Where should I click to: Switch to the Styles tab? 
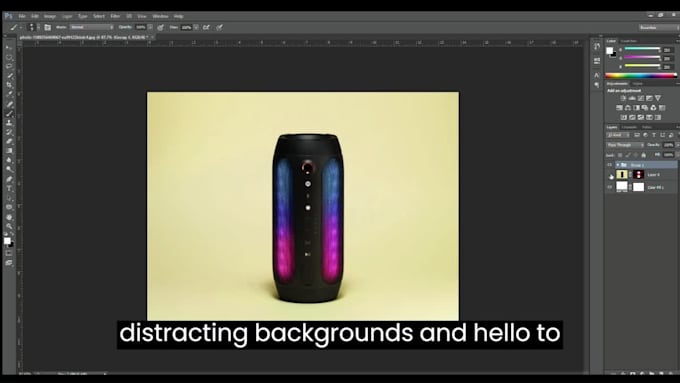tap(638, 83)
